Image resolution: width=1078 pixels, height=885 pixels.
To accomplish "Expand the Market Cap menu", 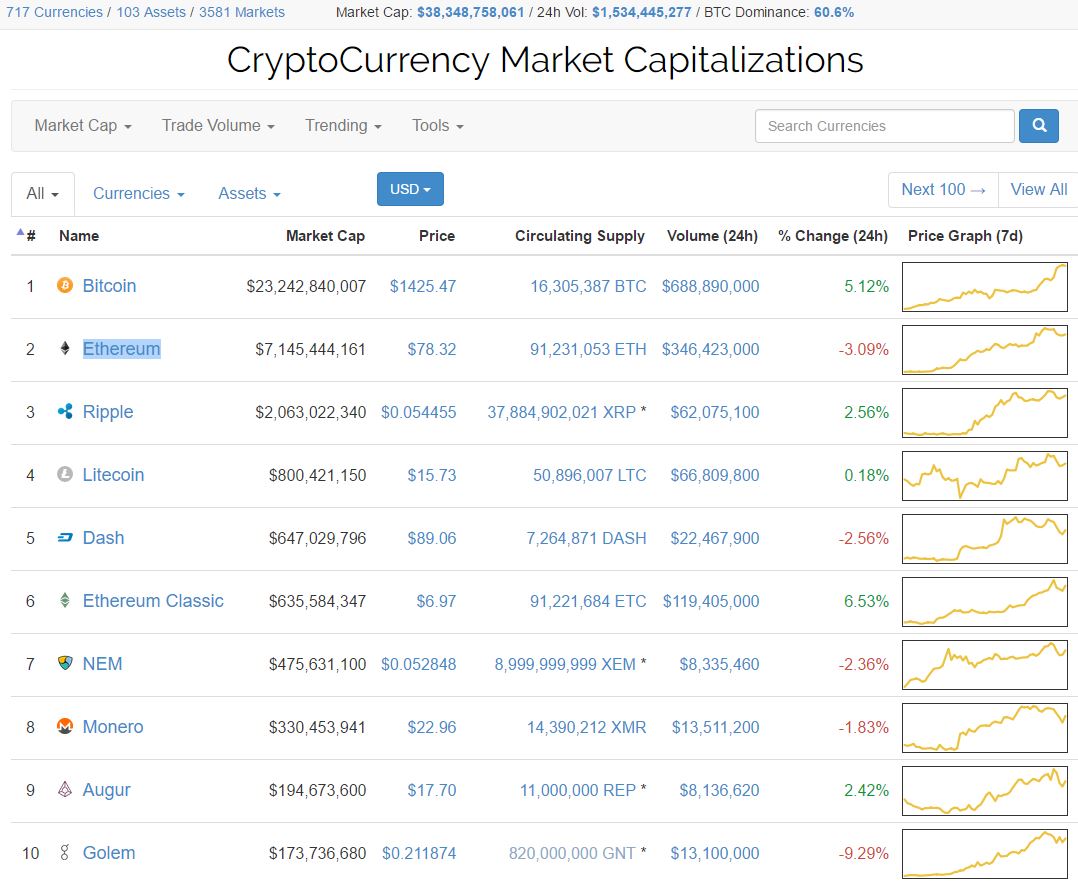I will pos(83,126).
